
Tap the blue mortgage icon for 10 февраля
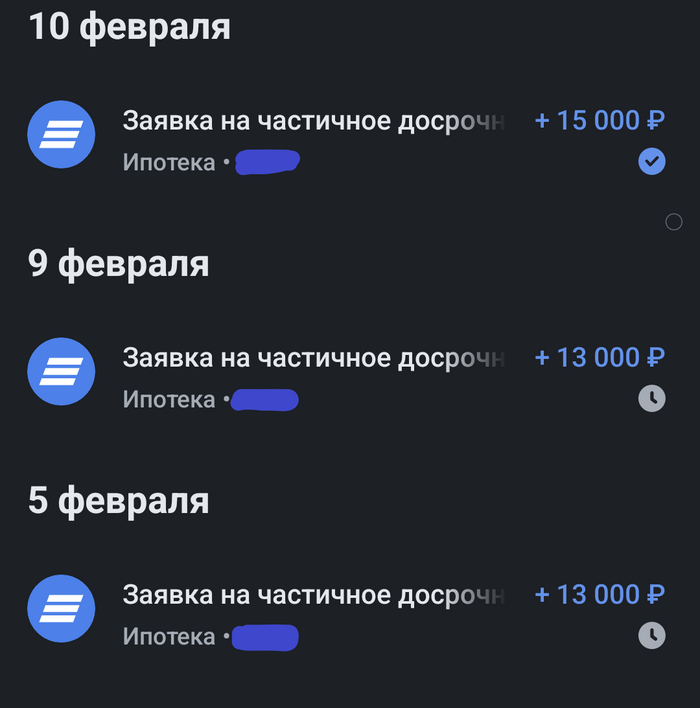tap(61, 135)
